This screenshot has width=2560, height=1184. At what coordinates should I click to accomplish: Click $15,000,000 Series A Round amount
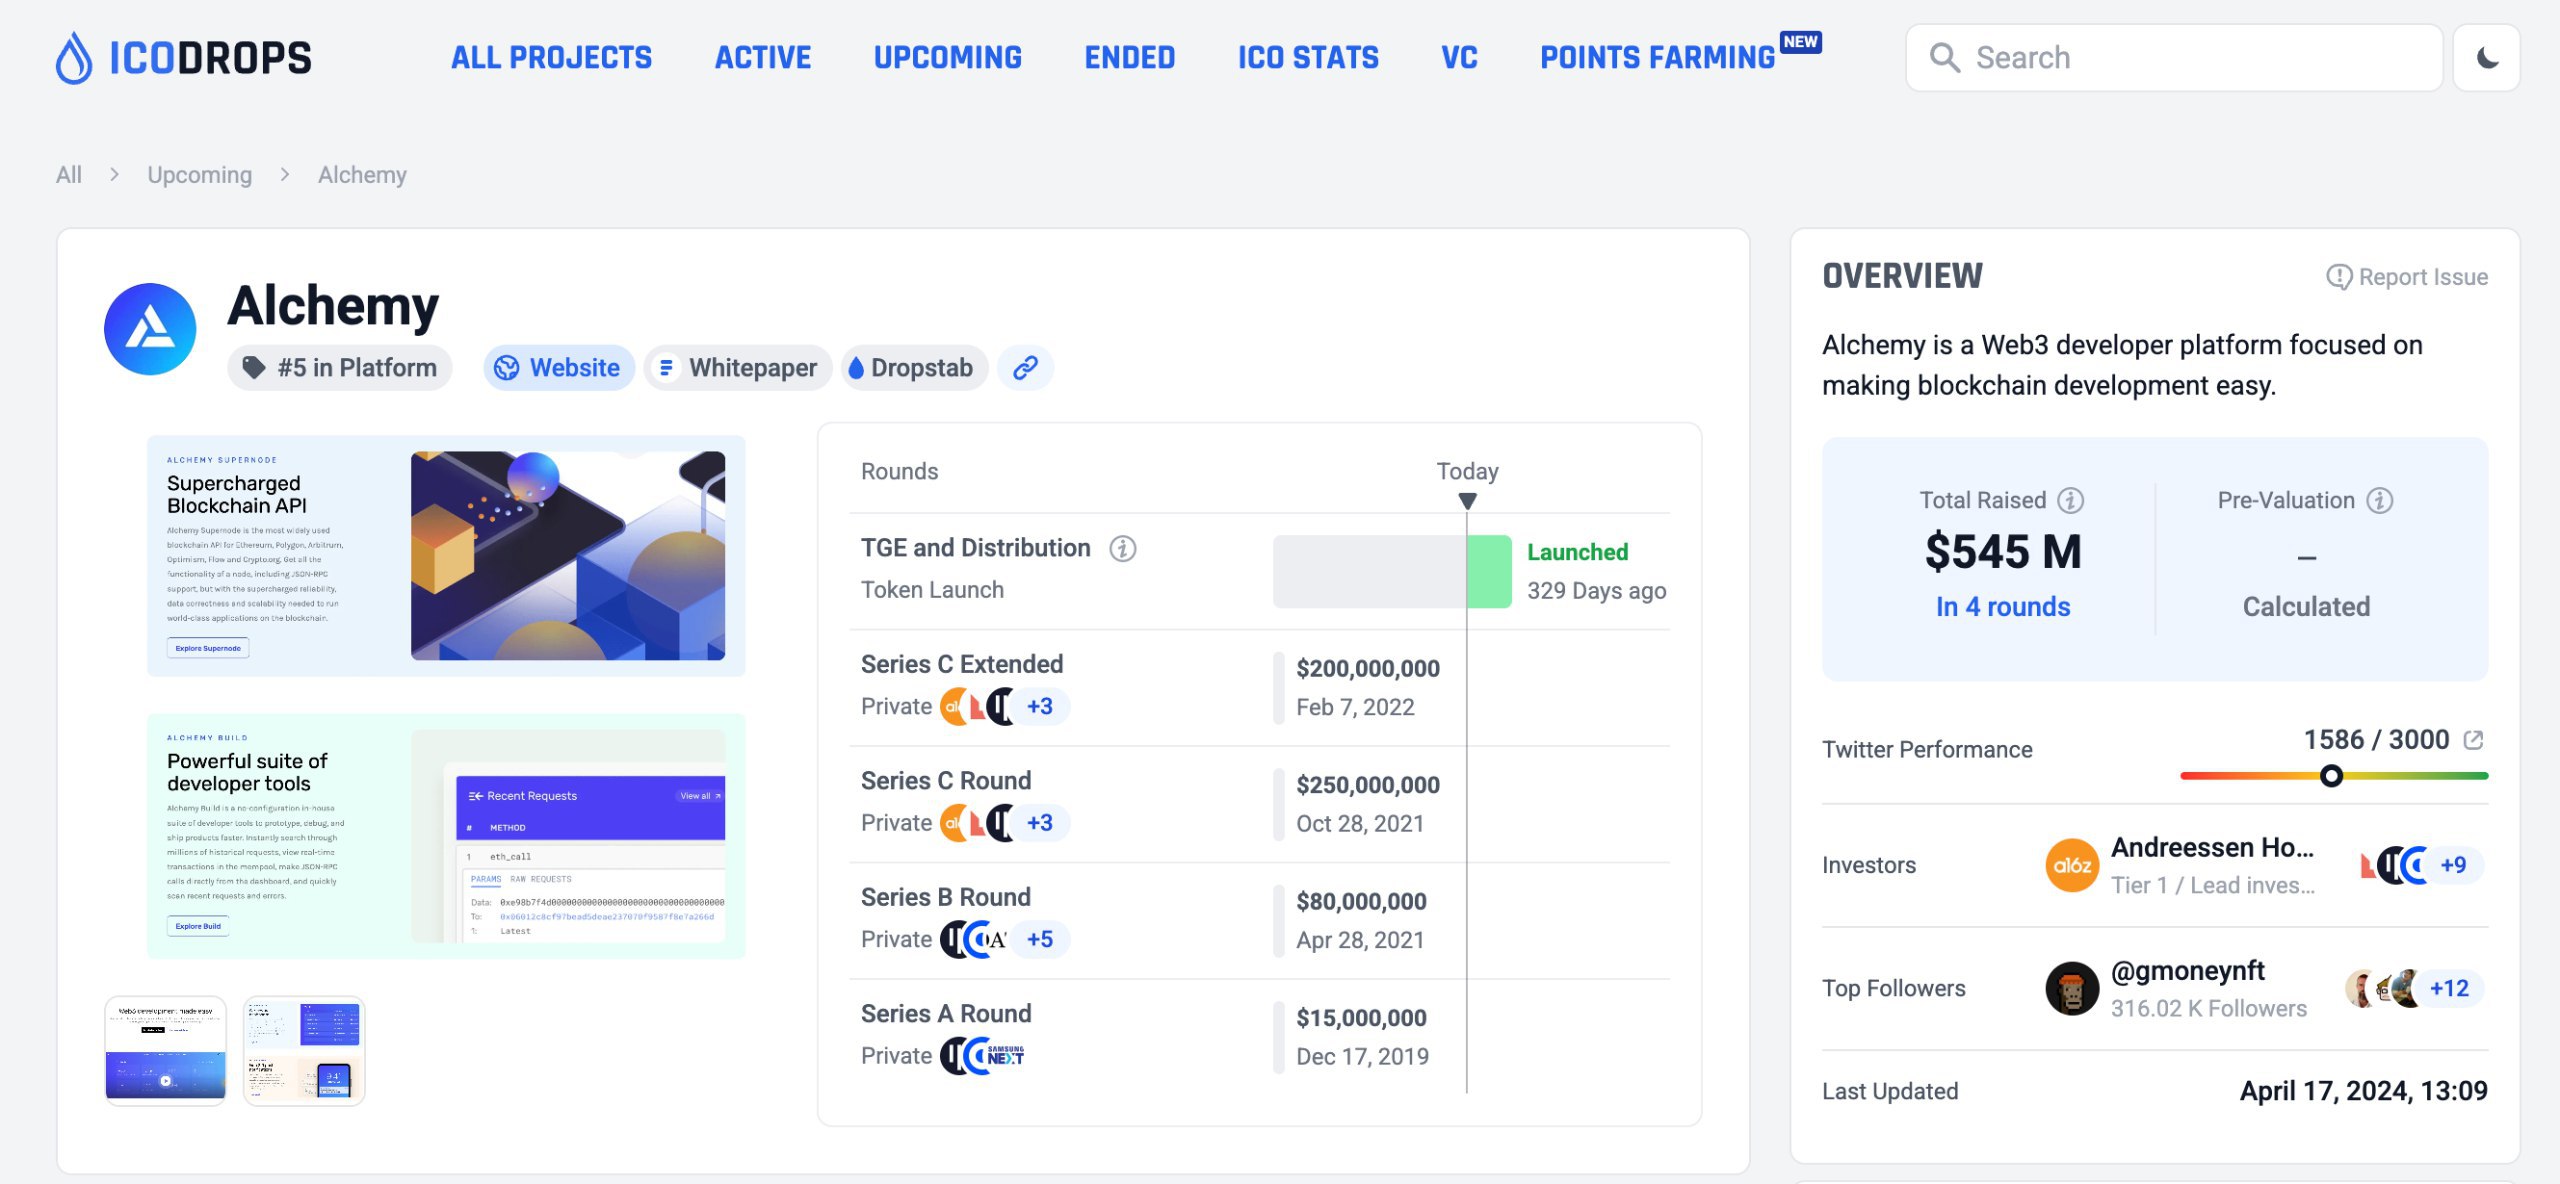[x=1361, y=1018]
